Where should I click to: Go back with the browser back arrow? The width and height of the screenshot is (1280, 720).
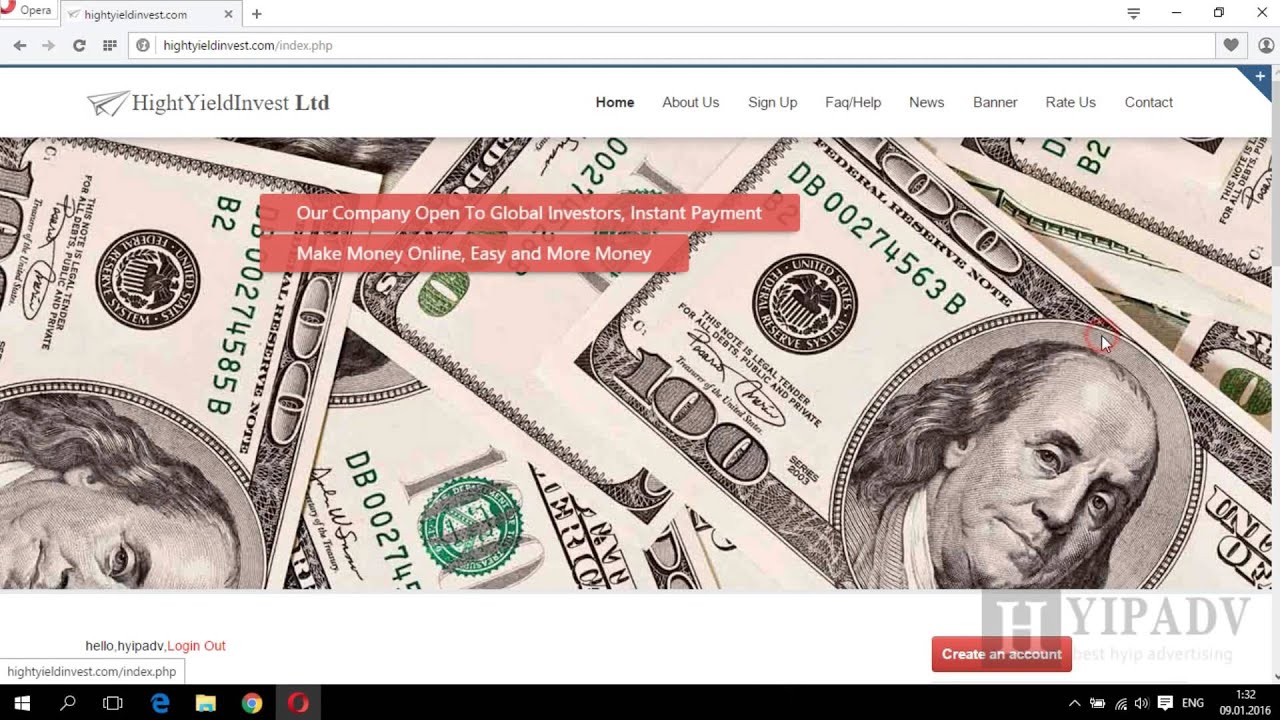(20, 45)
